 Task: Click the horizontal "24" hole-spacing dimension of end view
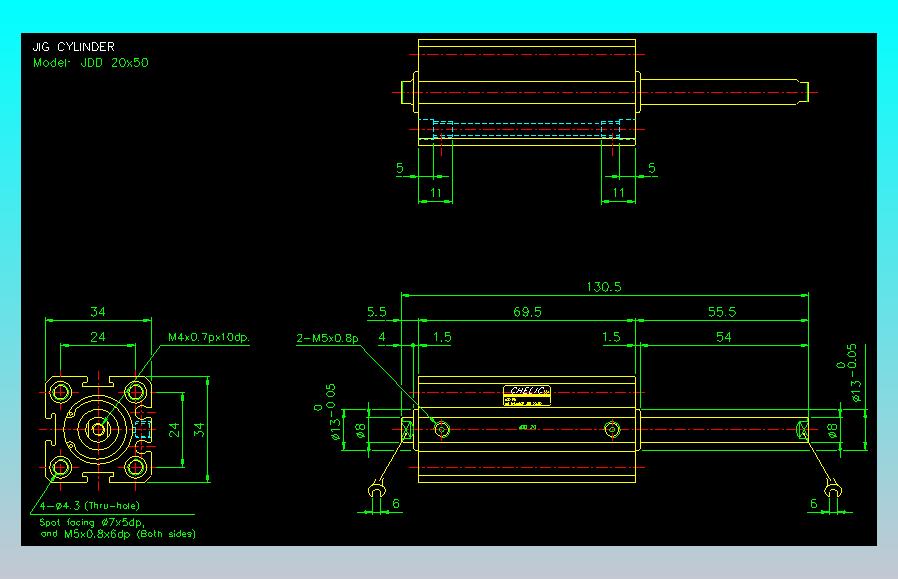(98, 337)
